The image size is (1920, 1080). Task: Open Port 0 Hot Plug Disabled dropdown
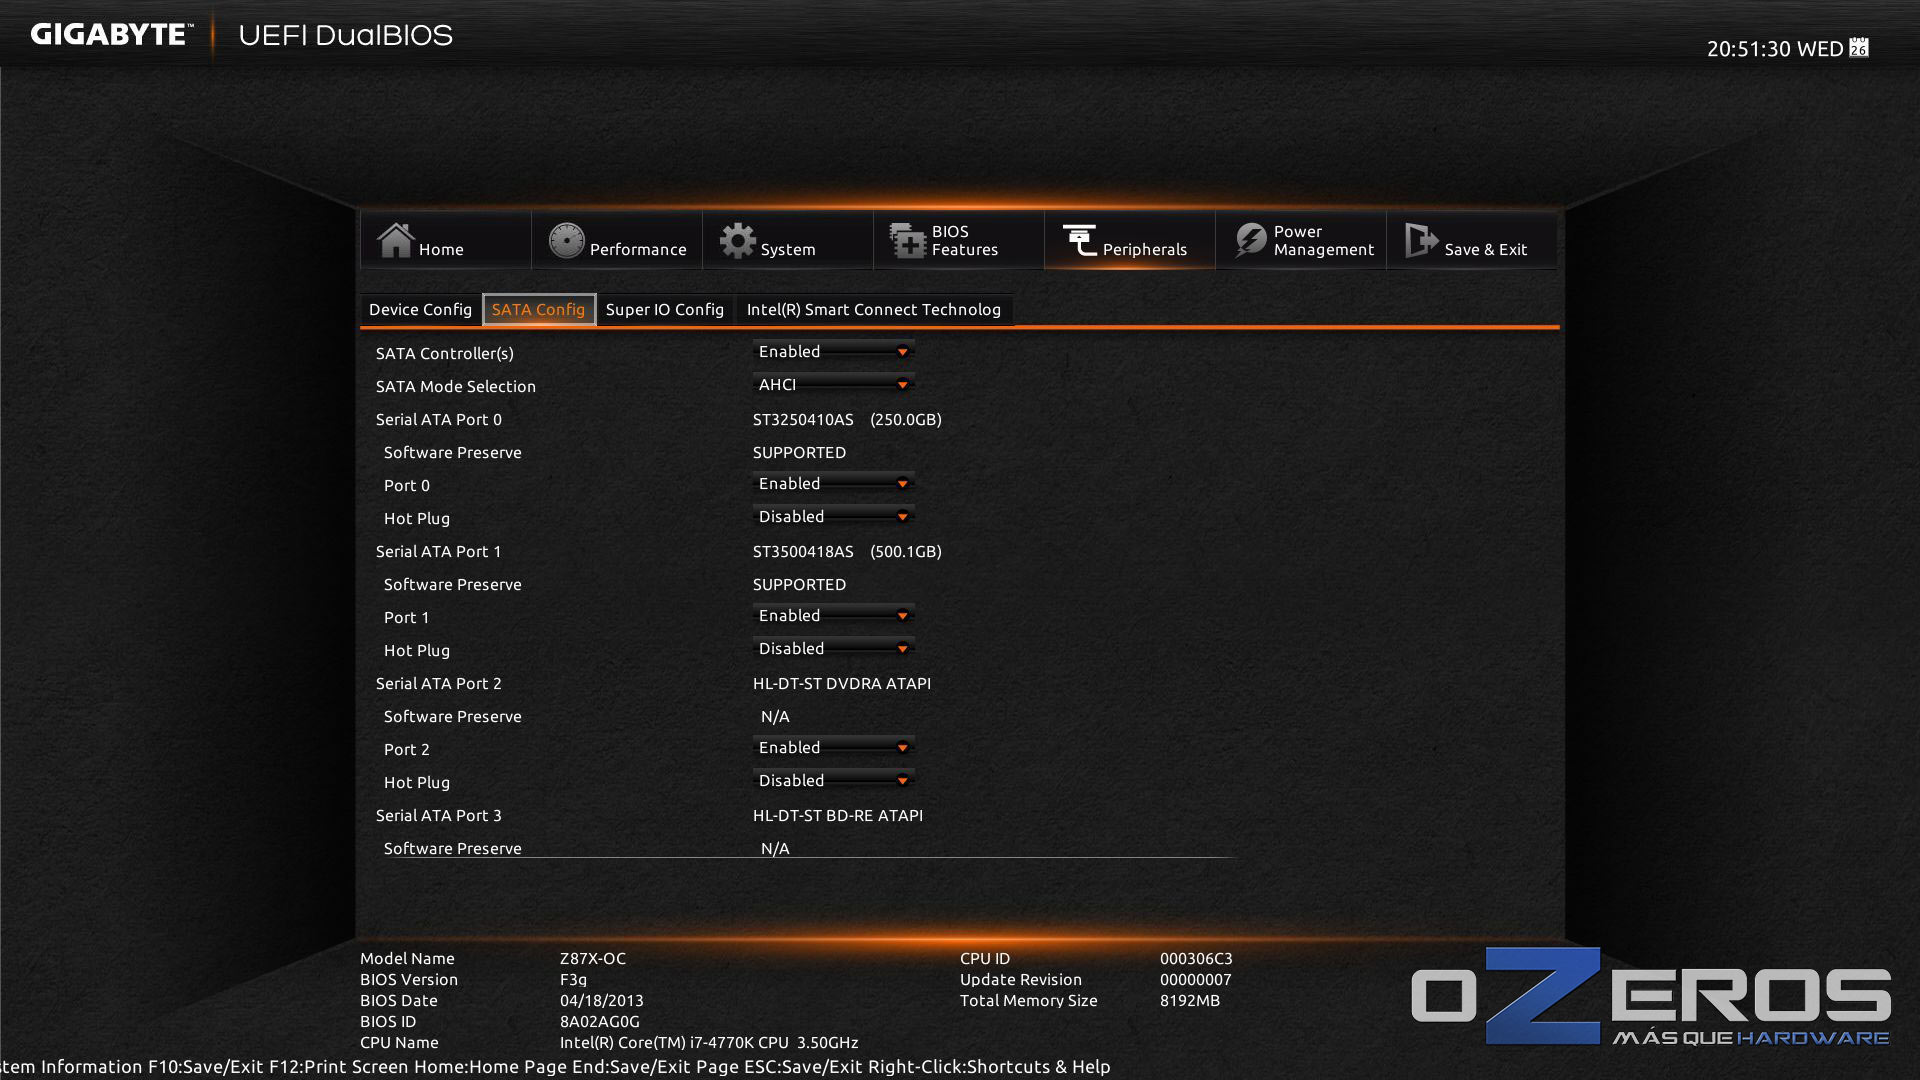[x=833, y=516]
